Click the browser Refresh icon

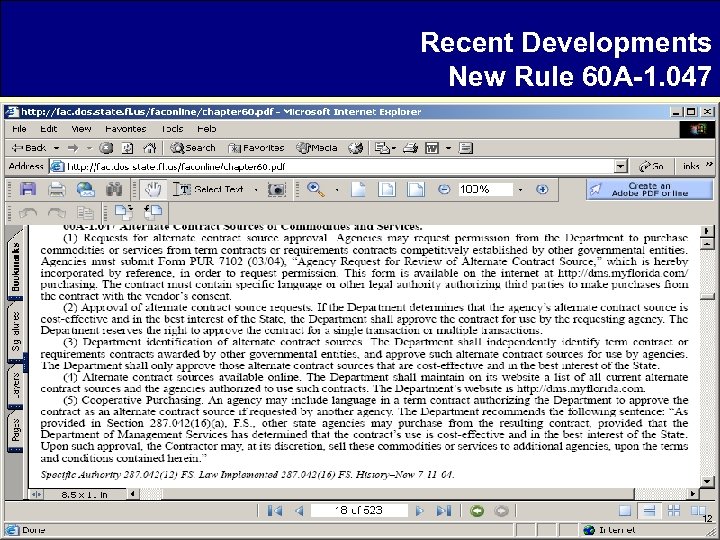[x=128, y=148]
